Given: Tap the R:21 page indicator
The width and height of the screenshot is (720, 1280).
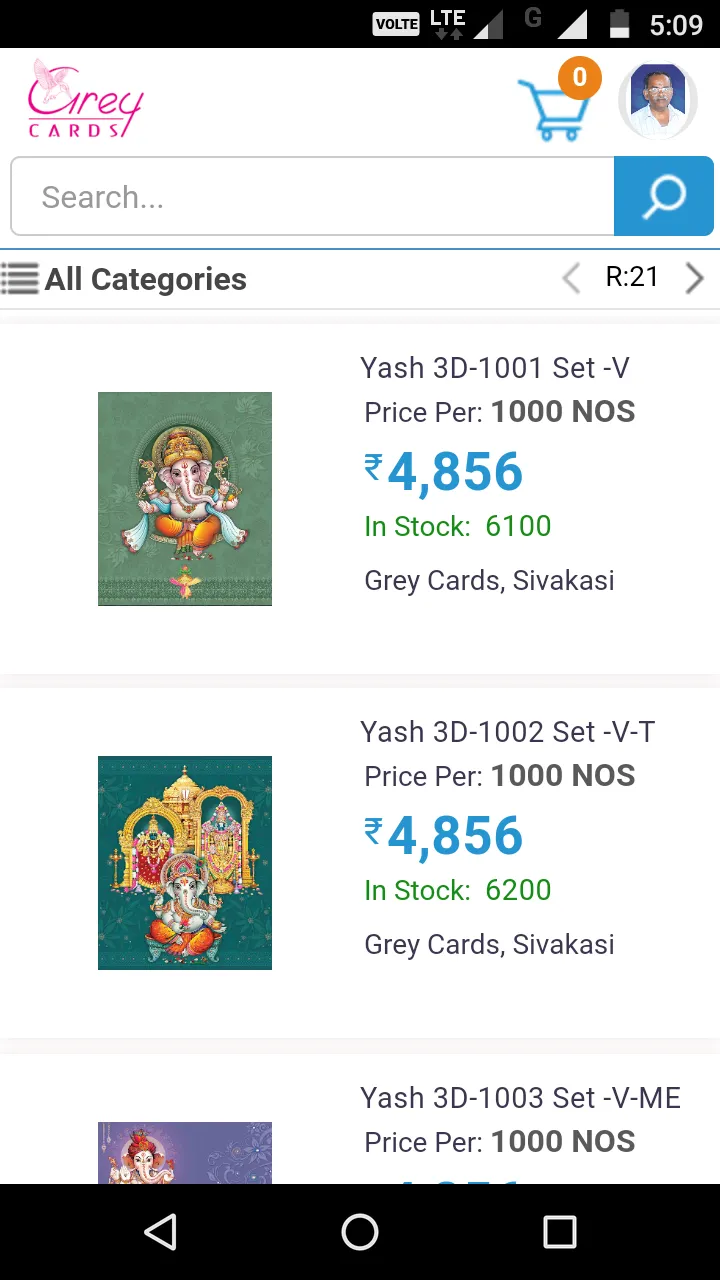Looking at the screenshot, I should (632, 277).
